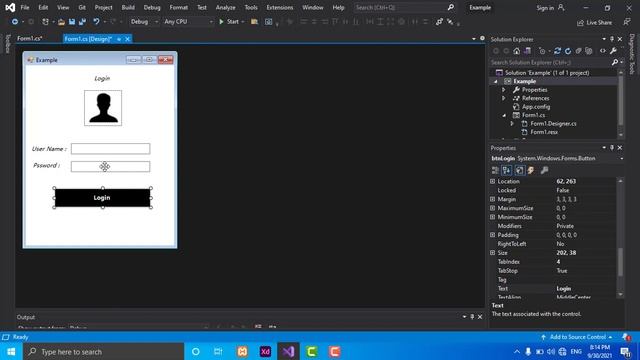The image size is (640, 360).
Task: Select Form1.resx in Solution Explorer
Action: click(544, 132)
